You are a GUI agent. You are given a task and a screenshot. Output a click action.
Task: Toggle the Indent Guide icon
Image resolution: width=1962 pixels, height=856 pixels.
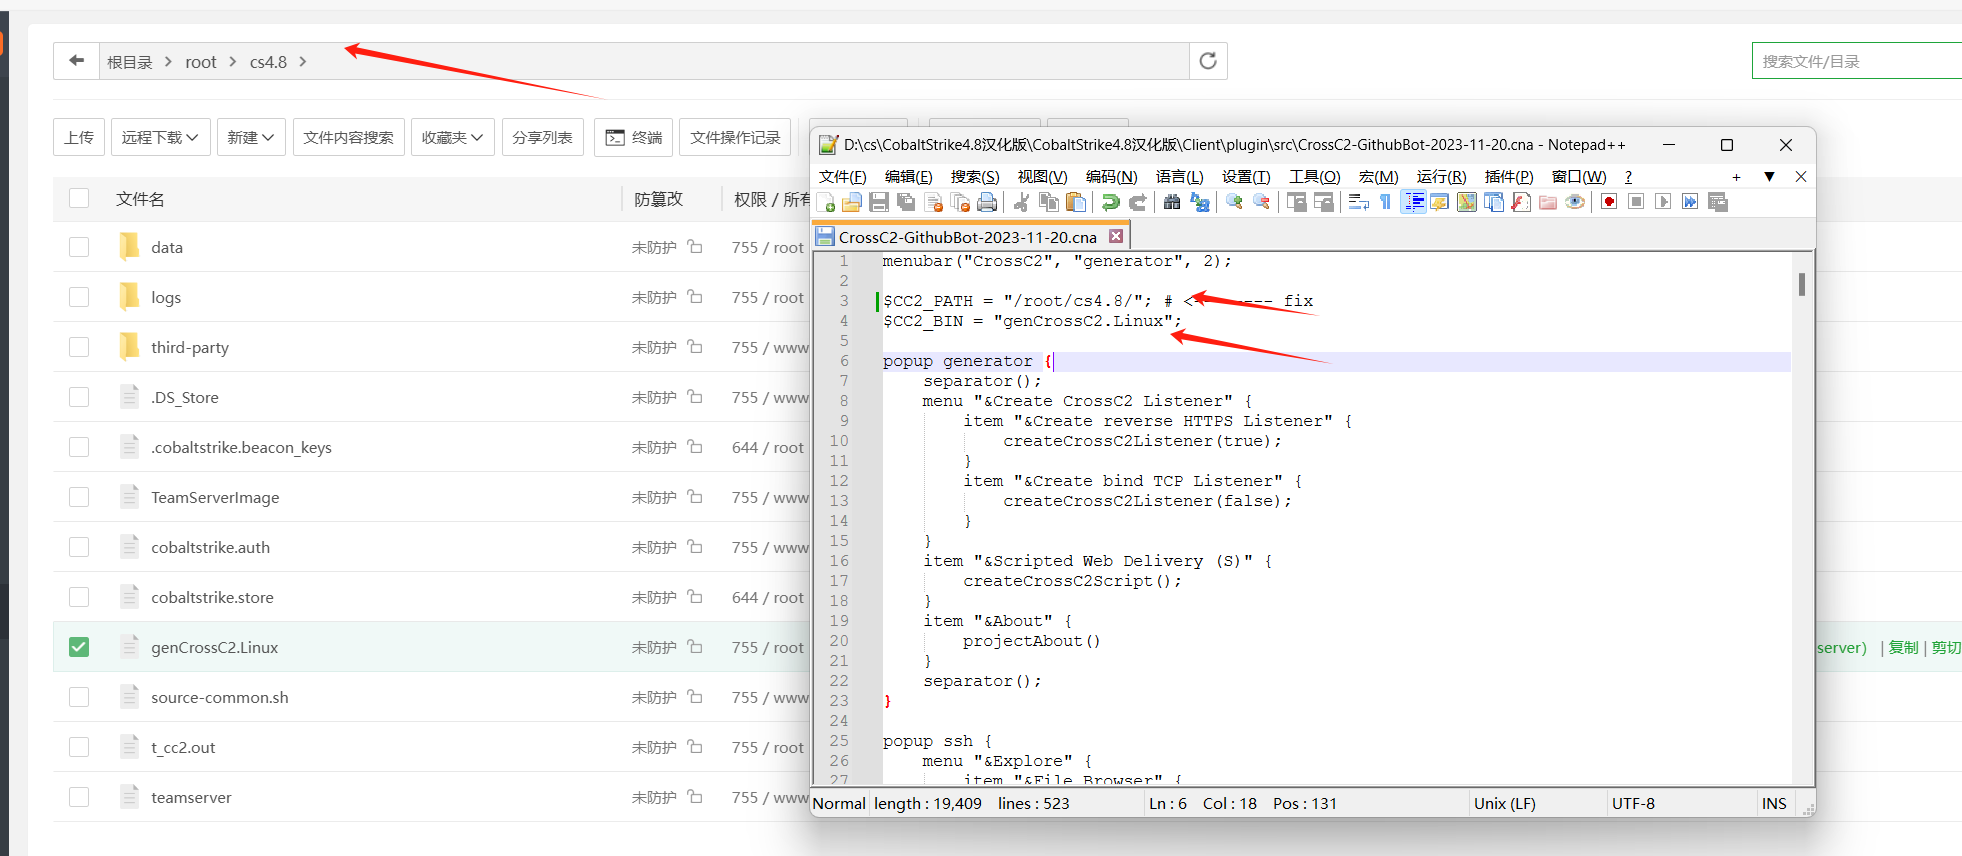(x=1413, y=202)
